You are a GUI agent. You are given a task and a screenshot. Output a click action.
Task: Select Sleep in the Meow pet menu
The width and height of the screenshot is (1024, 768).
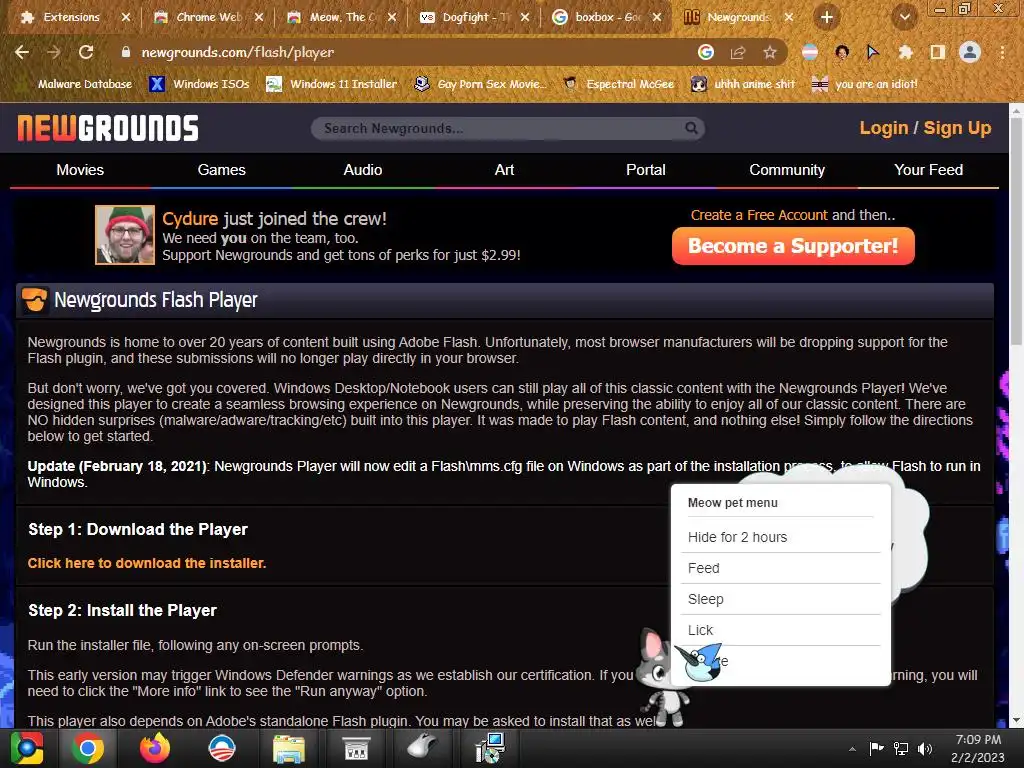pos(780,600)
